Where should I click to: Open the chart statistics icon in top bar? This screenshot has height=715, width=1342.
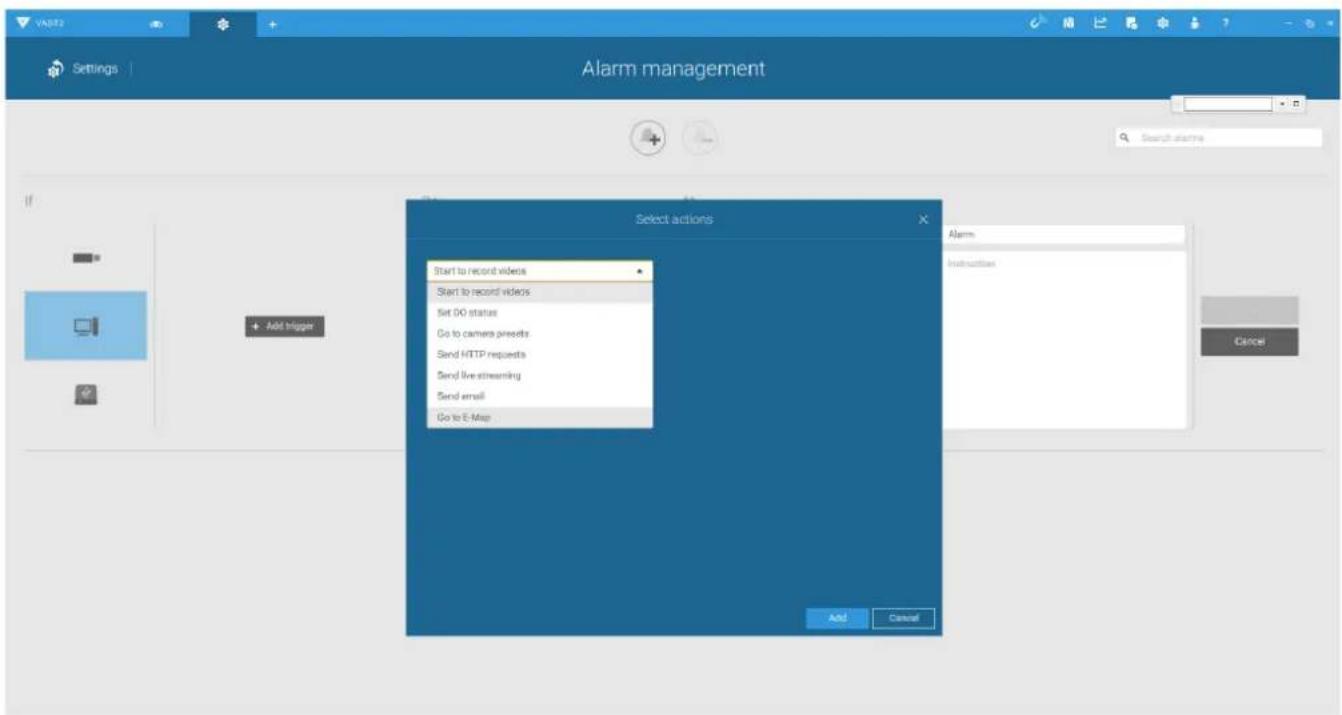coord(1099,22)
